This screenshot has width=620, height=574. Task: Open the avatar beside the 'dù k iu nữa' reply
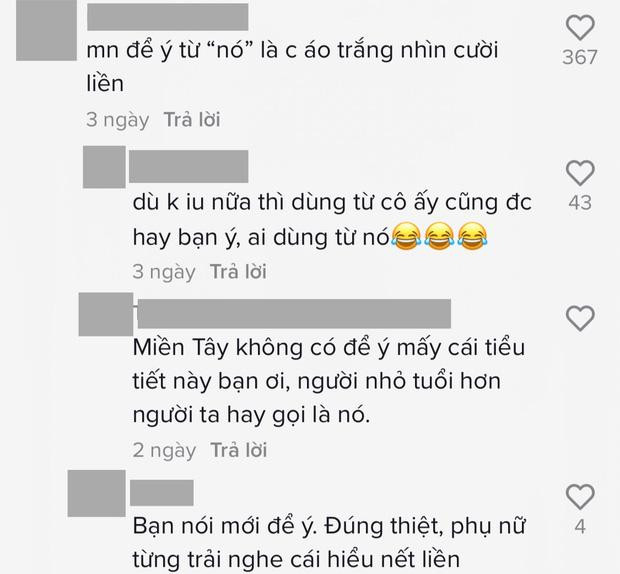click(104, 167)
